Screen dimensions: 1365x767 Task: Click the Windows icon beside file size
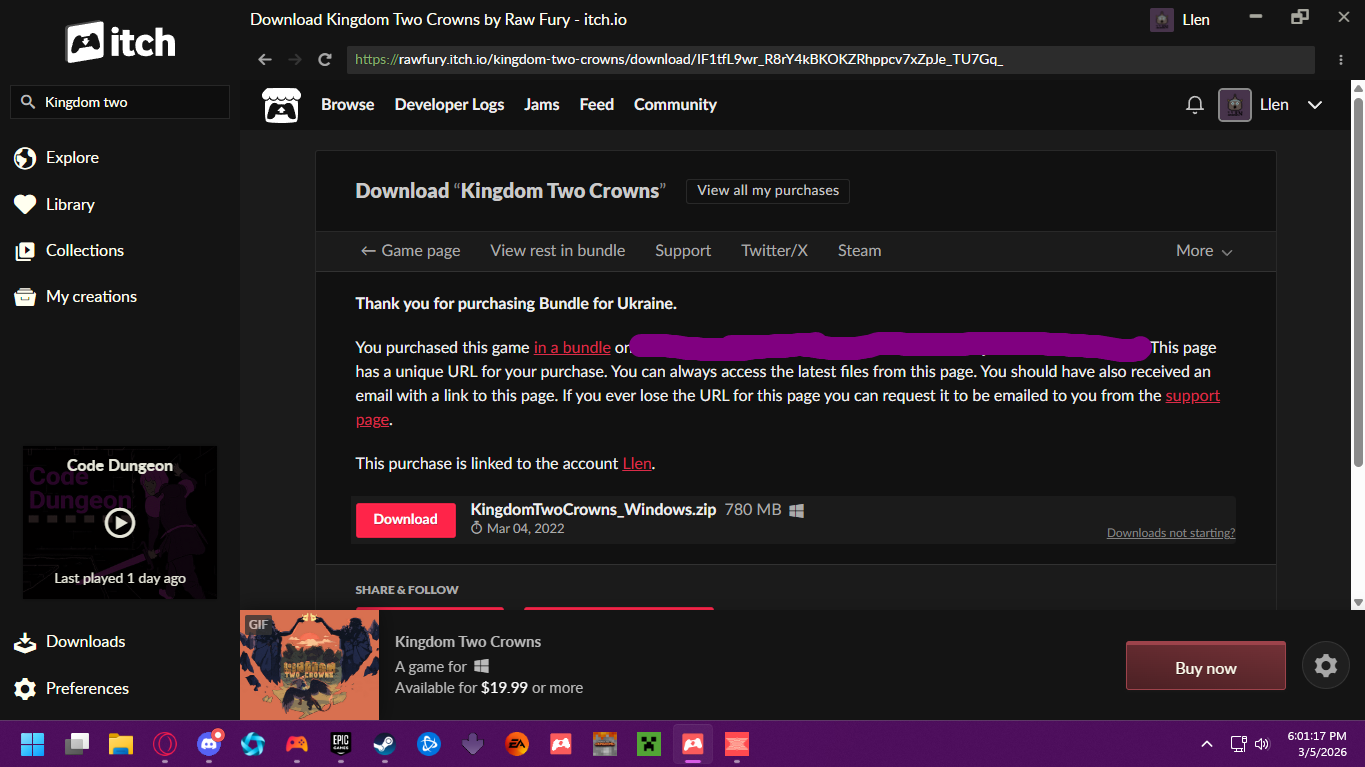tap(797, 510)
